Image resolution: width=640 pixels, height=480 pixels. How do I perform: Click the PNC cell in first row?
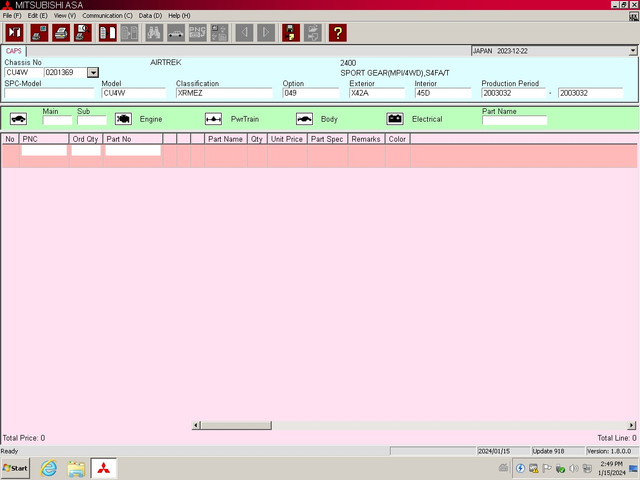click(x=44, y=151)
